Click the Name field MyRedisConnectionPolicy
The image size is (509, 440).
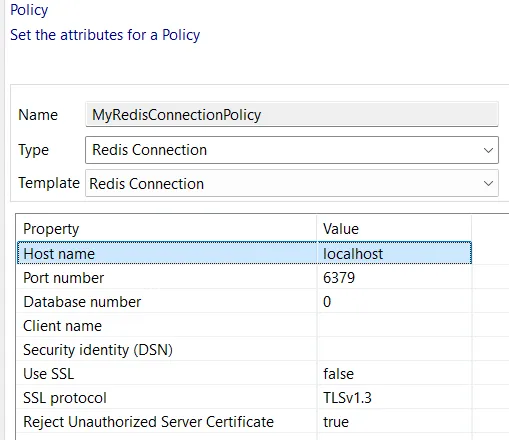point(292,115)
